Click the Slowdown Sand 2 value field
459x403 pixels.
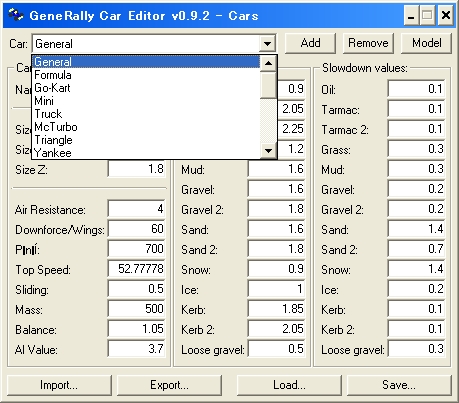[417, 249]
